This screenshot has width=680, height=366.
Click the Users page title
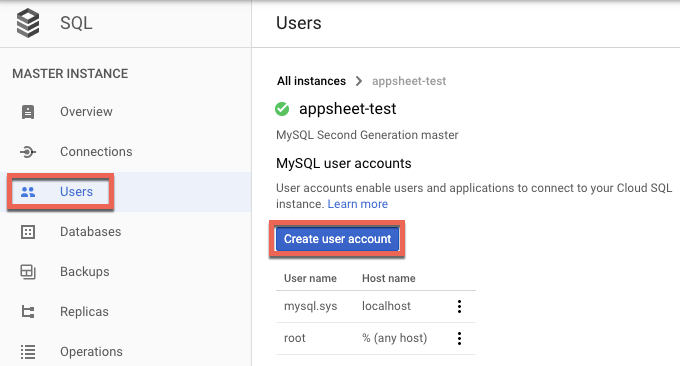pos(299,23)
